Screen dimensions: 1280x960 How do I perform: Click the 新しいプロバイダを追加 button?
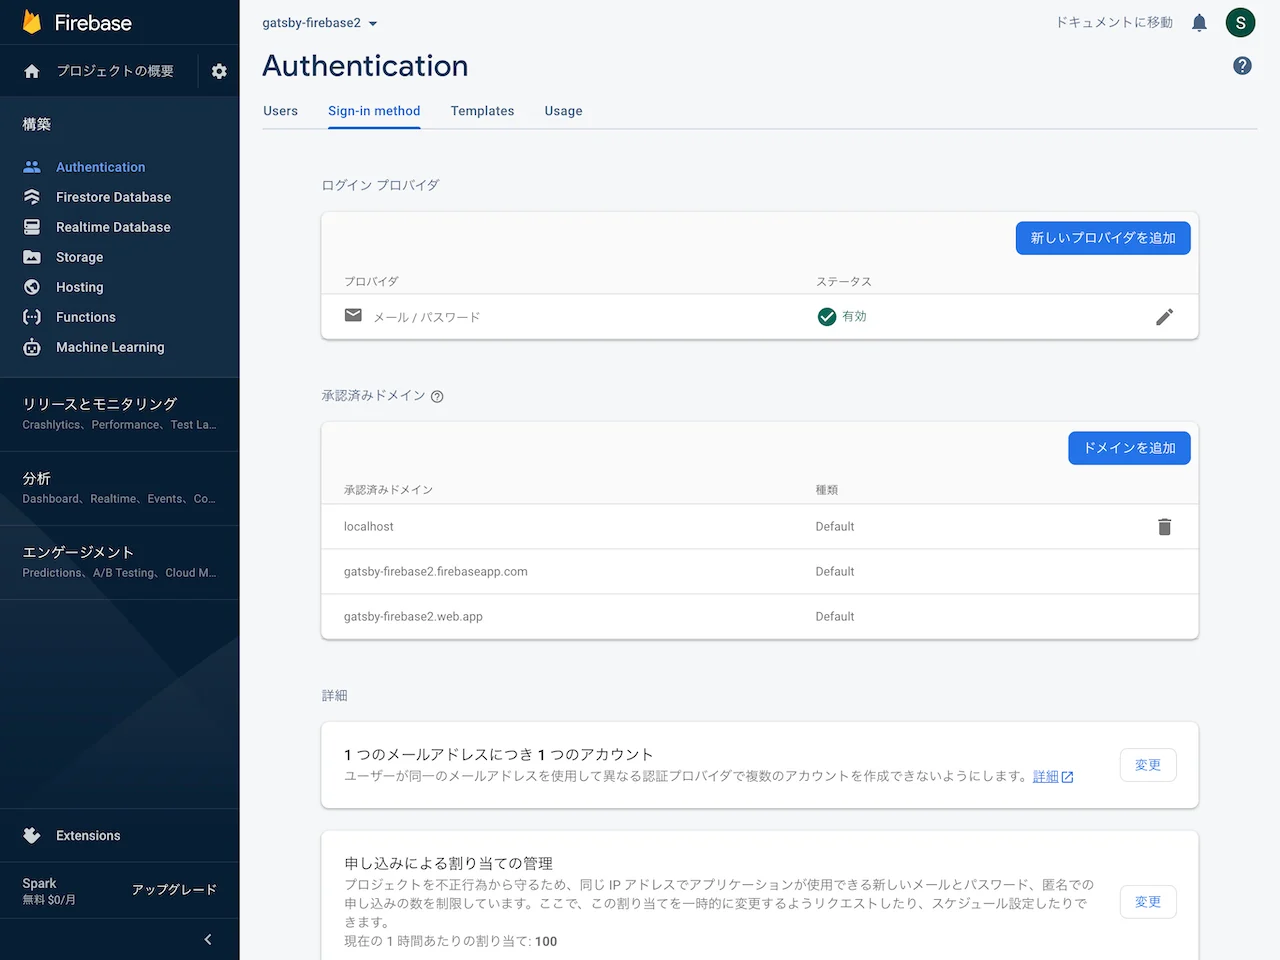1103,238
